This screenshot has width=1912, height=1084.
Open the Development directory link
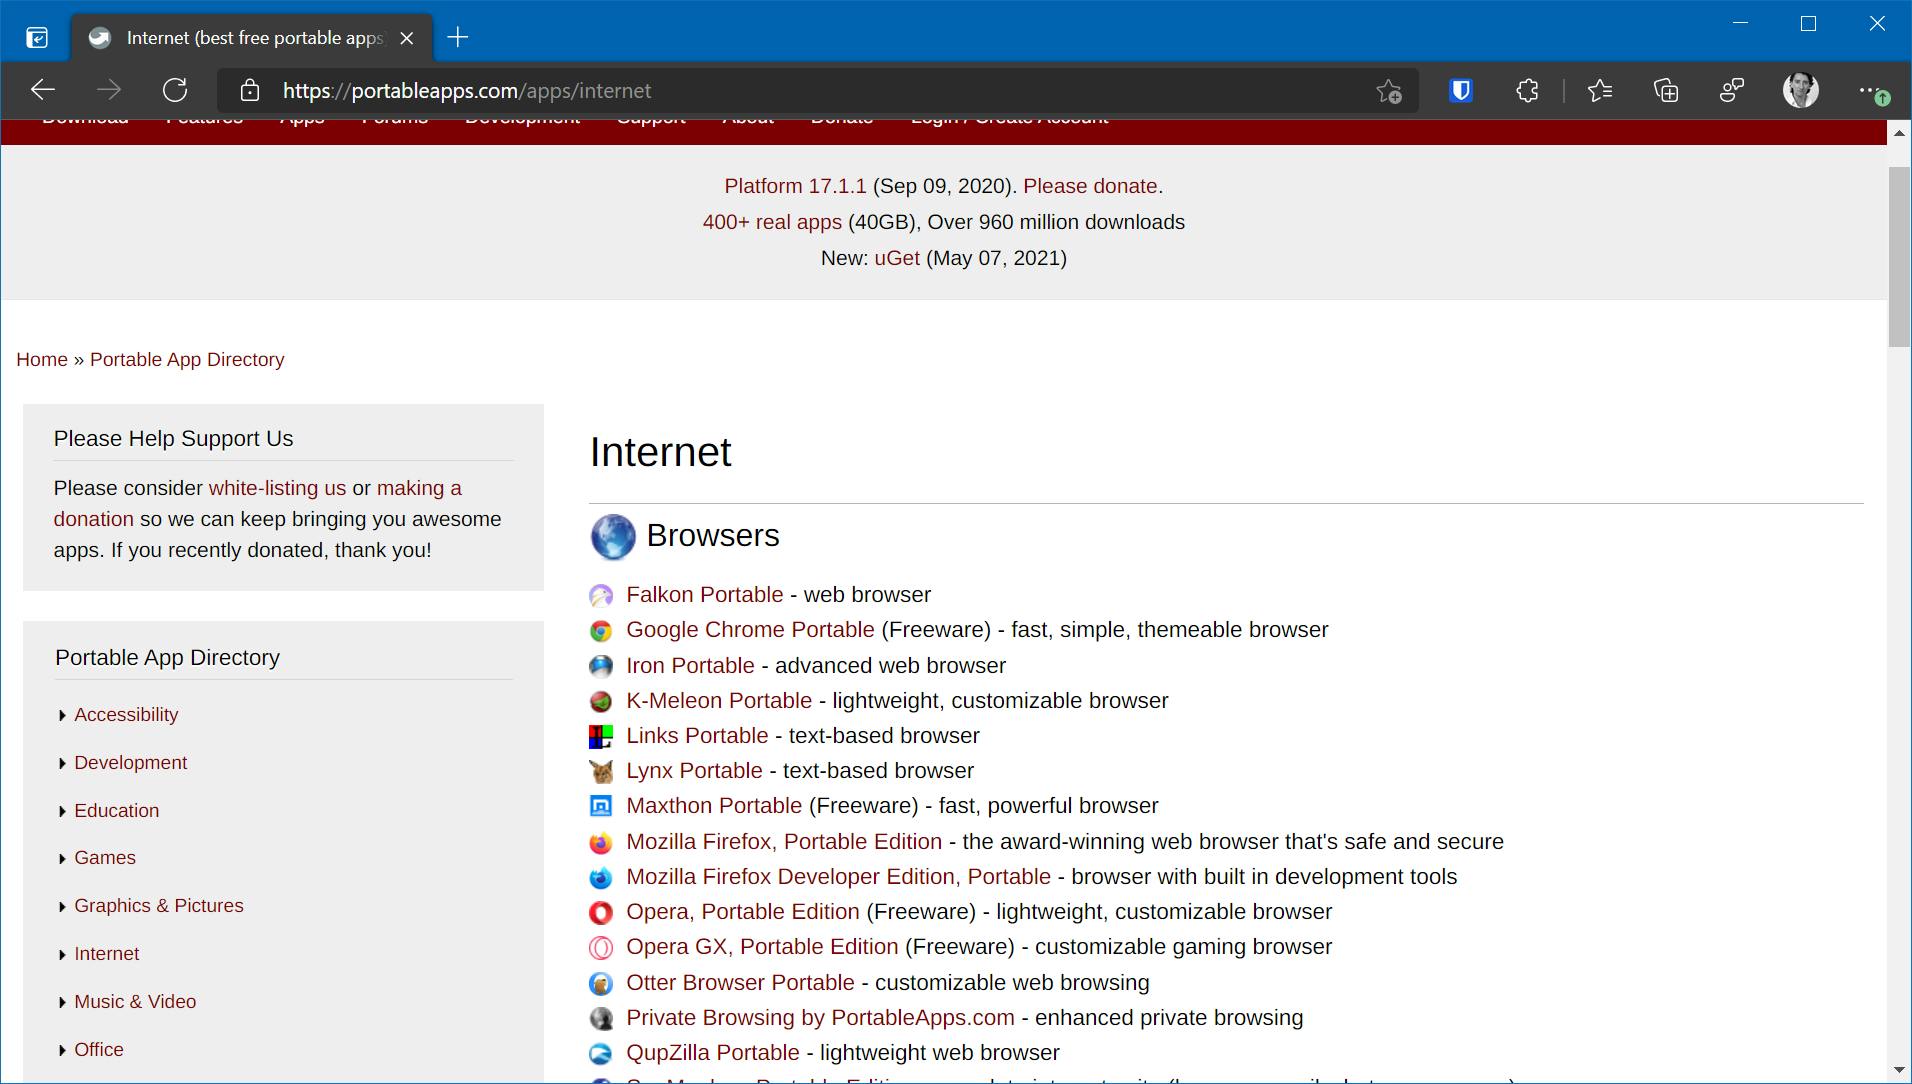130,763
